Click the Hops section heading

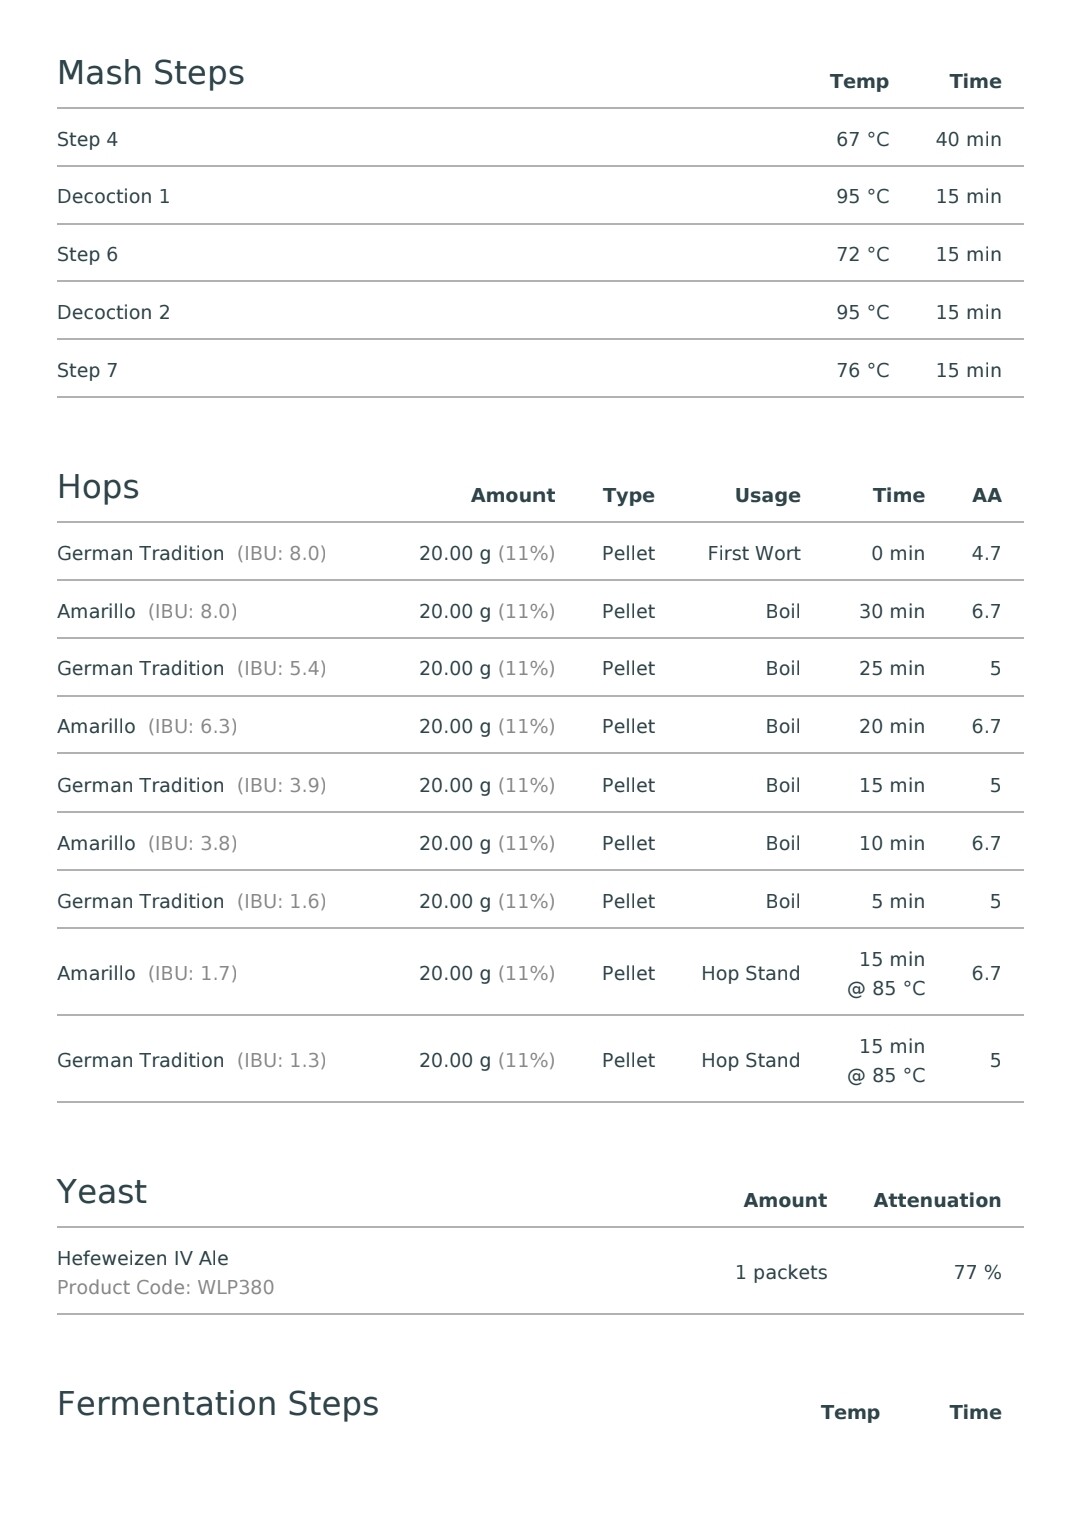click(x=98, y=487)
